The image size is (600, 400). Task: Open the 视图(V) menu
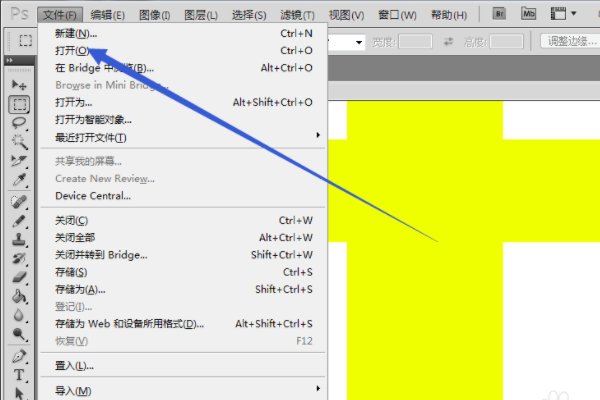(347, 15)
